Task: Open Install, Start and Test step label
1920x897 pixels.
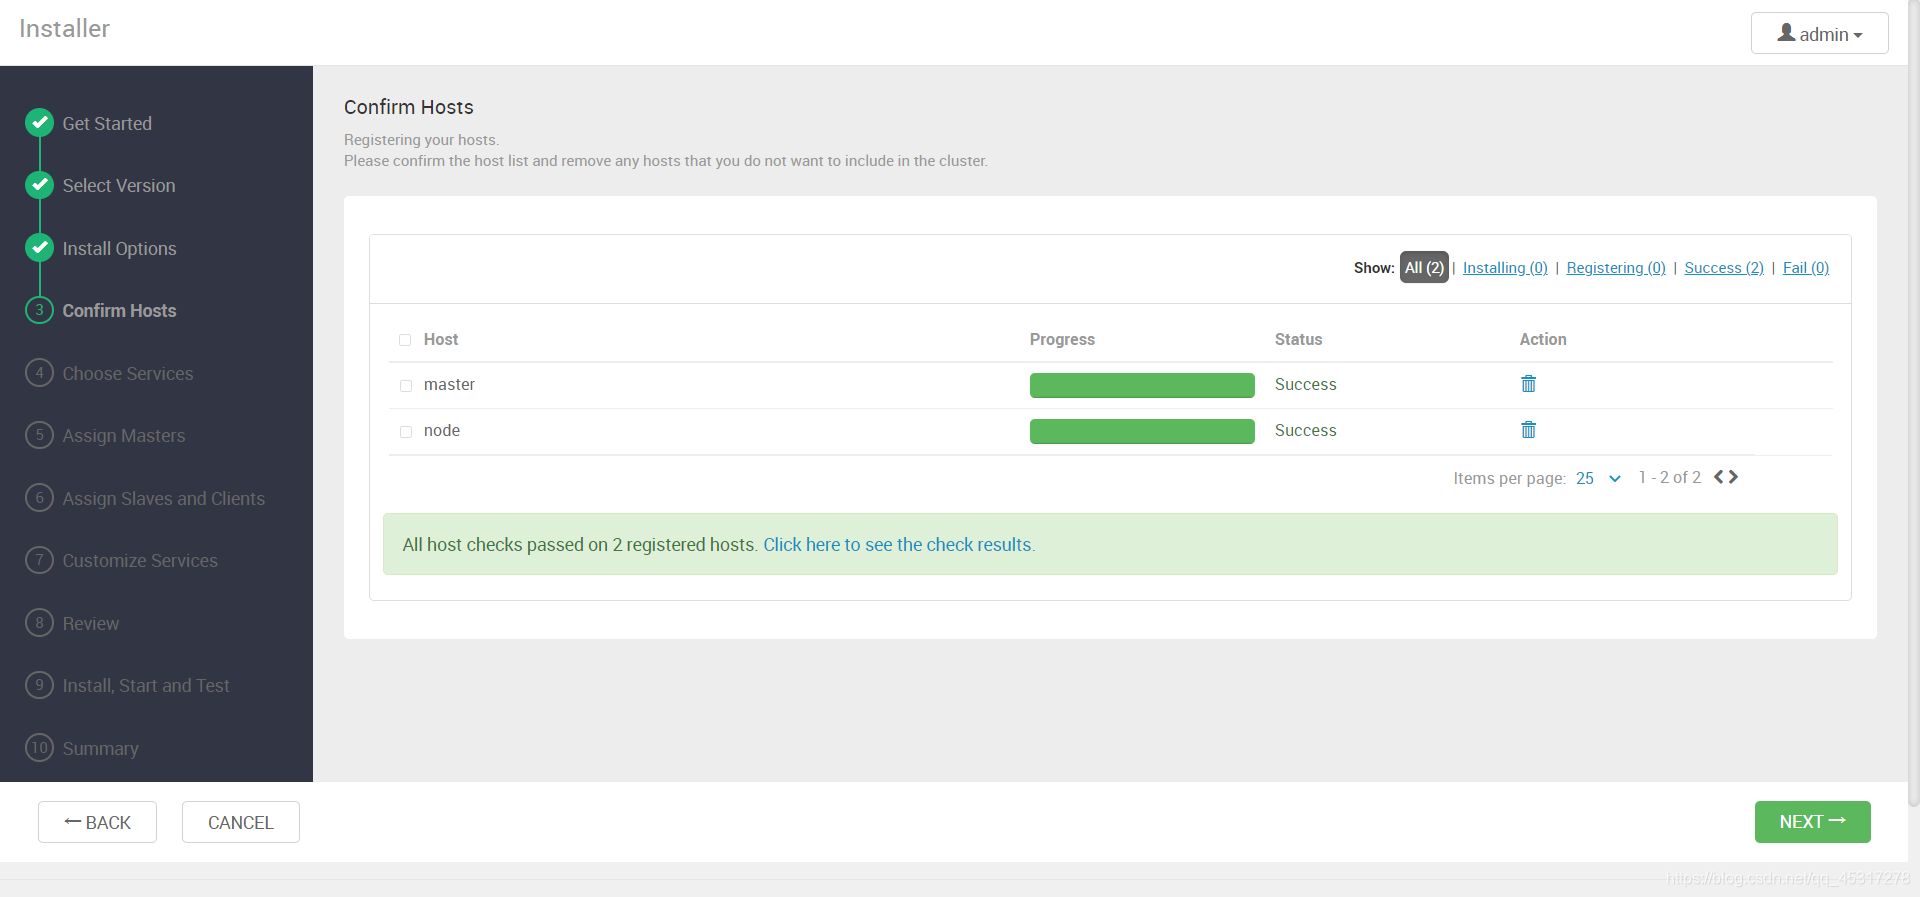Action: point(146,686)
